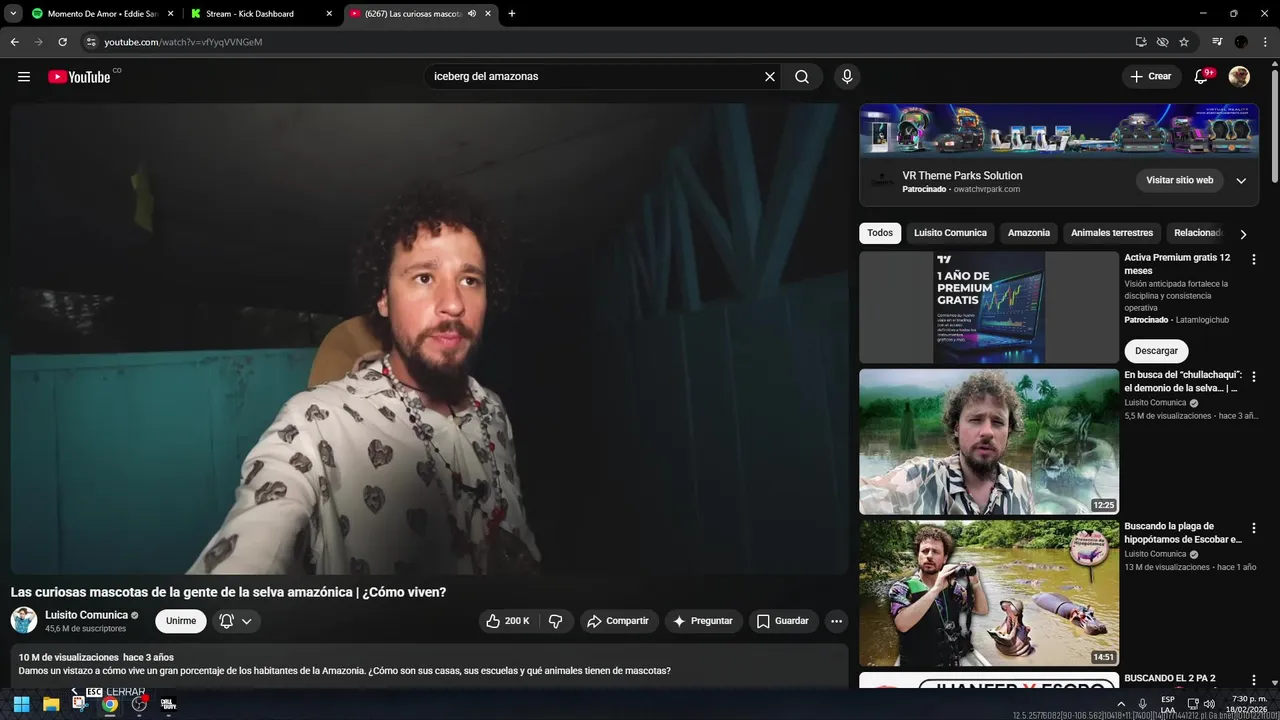
Task: Go to YouTube home via logo
Action: point(79,76)
